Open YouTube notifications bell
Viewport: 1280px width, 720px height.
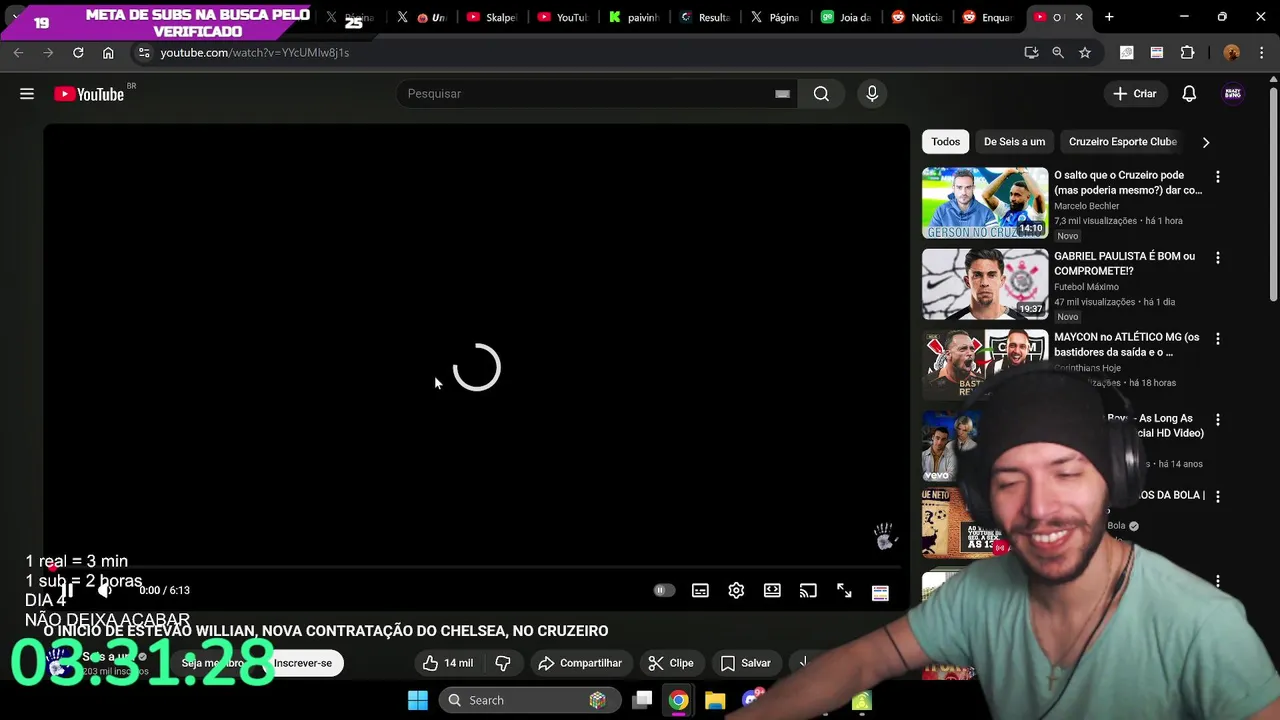[x=1189, y=94]
